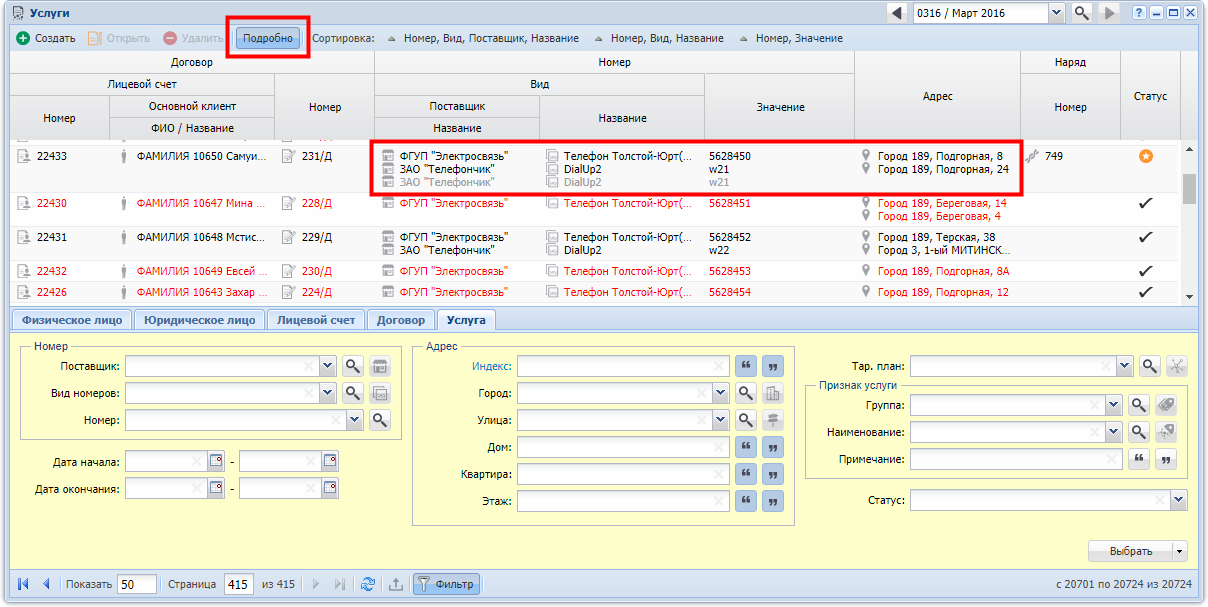Switch to the Договор tab
Screen dimensions: 1208x607
[x=402, y=320]
